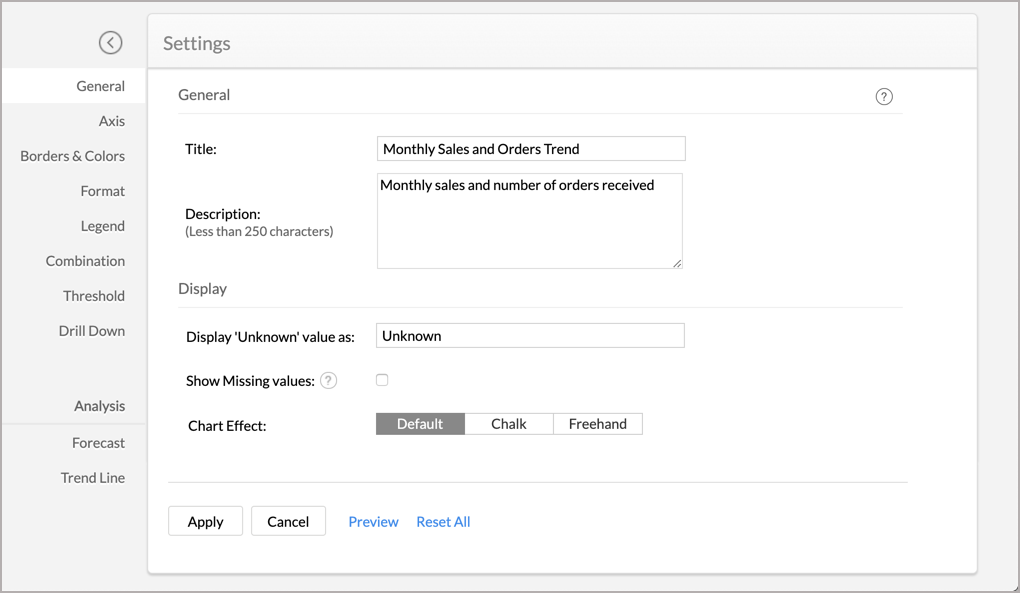Click the Cancel button
This screenshot has height=593, width=1020.
[x=288, y=521]
